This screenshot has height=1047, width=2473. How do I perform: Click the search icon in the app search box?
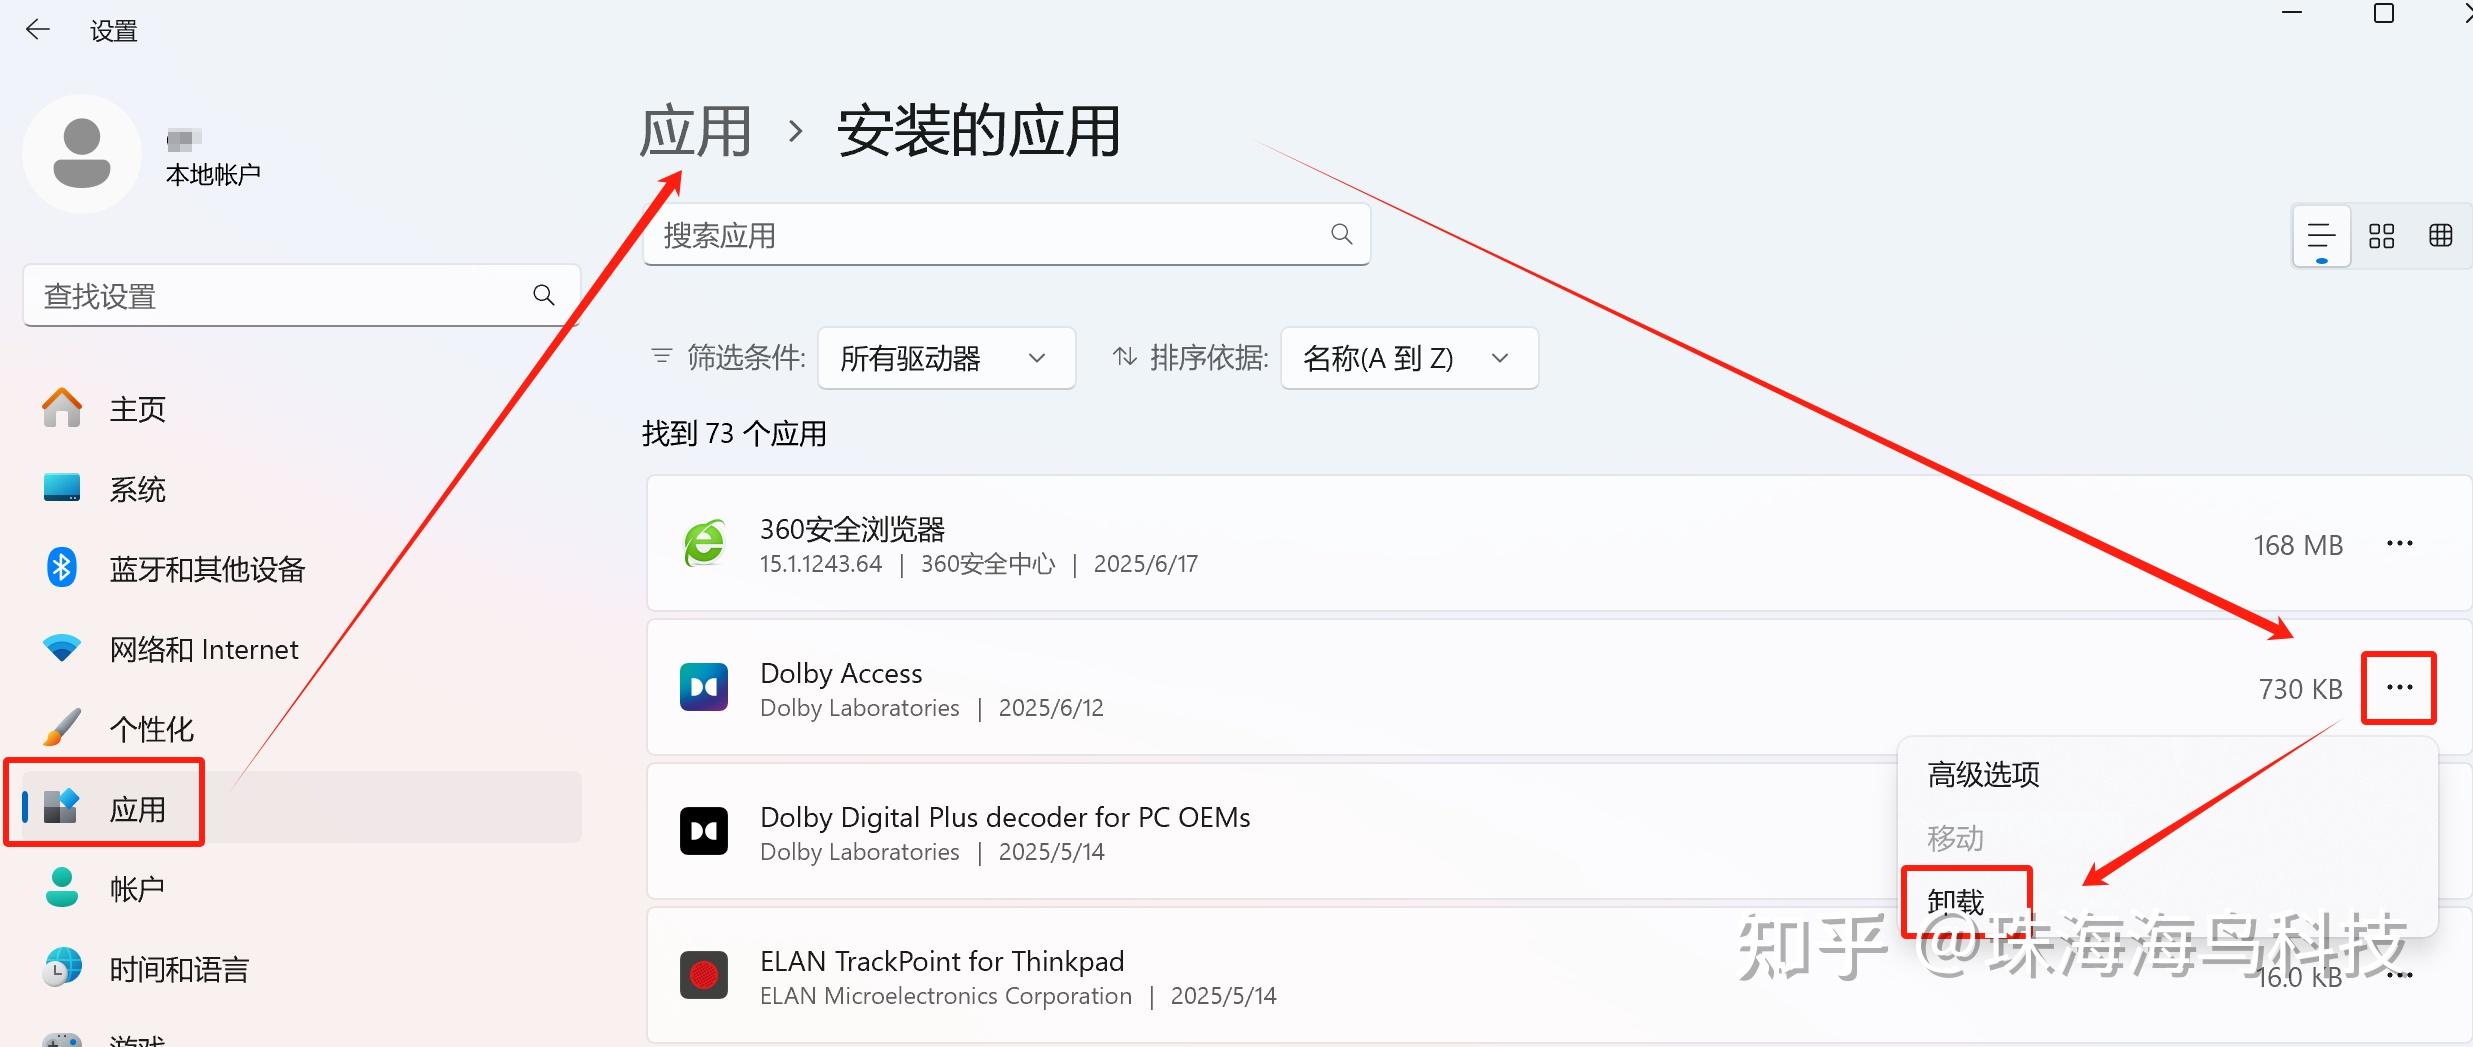tap(1342, 234)
